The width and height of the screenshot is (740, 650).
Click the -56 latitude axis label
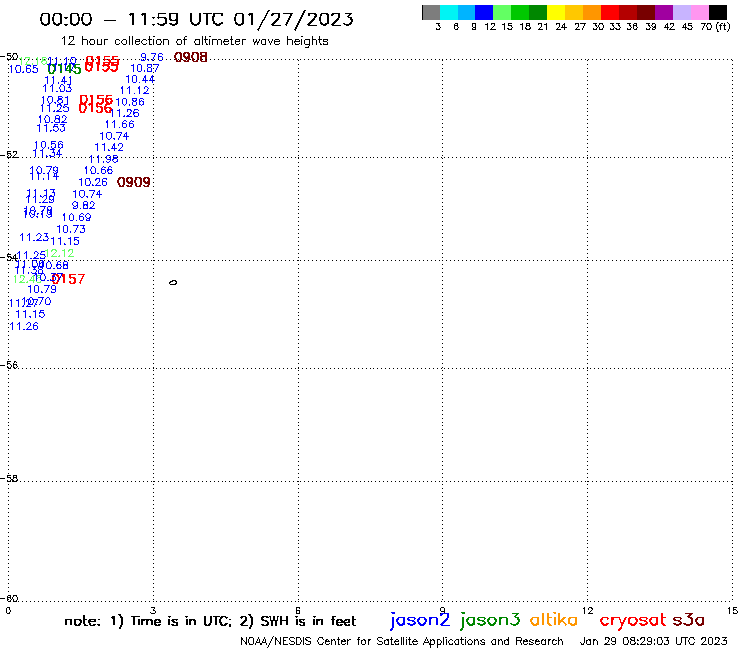click(9, 365)
